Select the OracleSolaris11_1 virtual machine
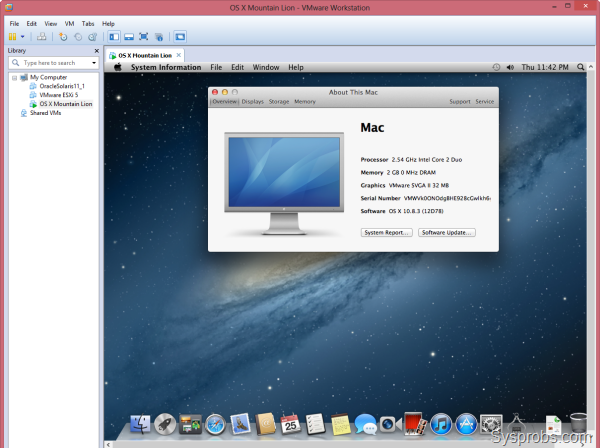 coord(62,86)
